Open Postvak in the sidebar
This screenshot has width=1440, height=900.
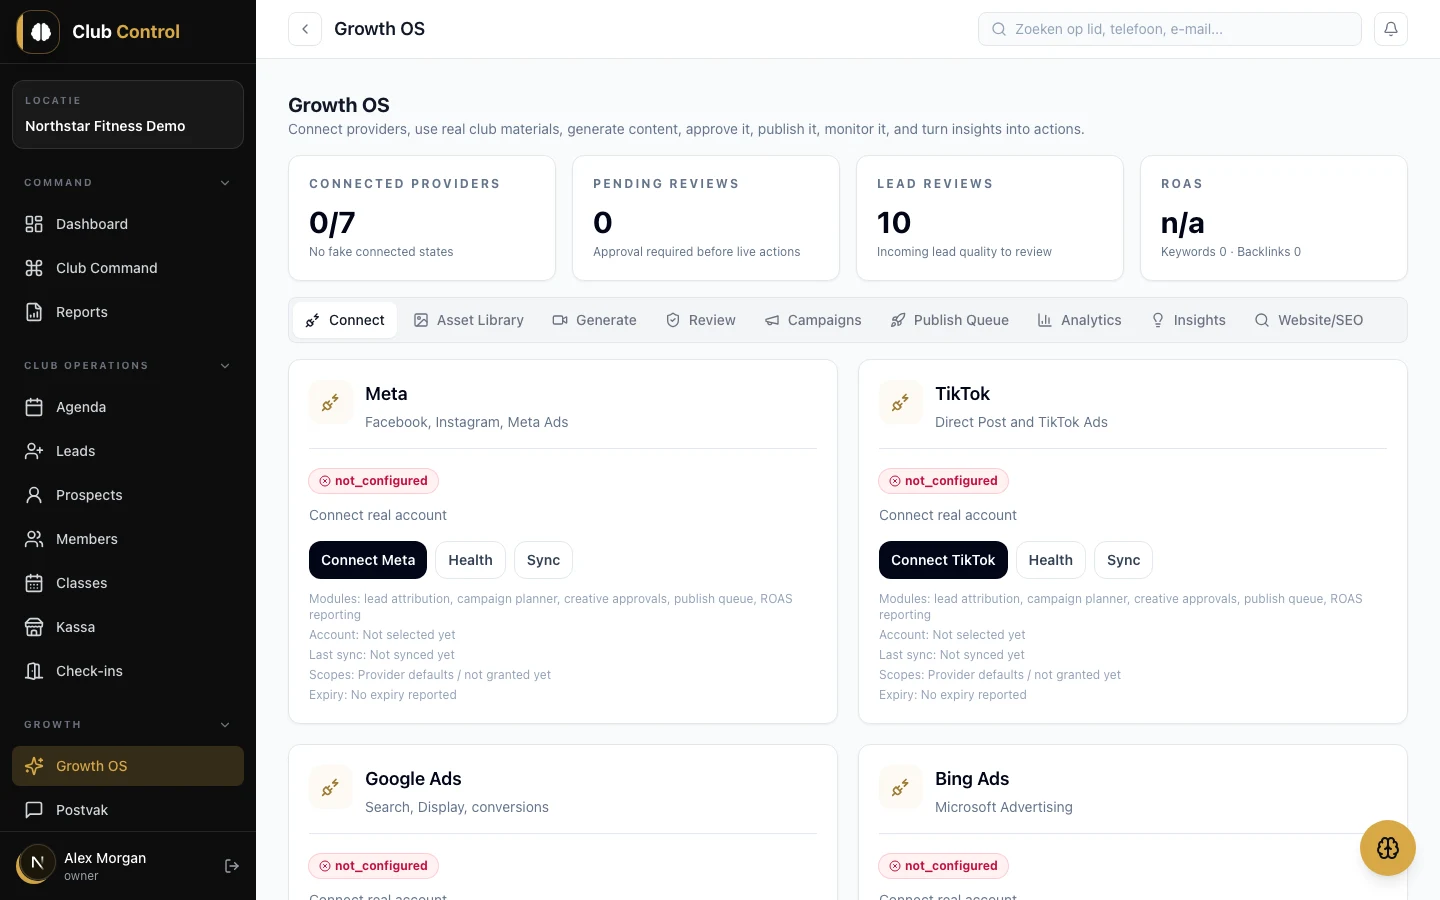(128, 810)
